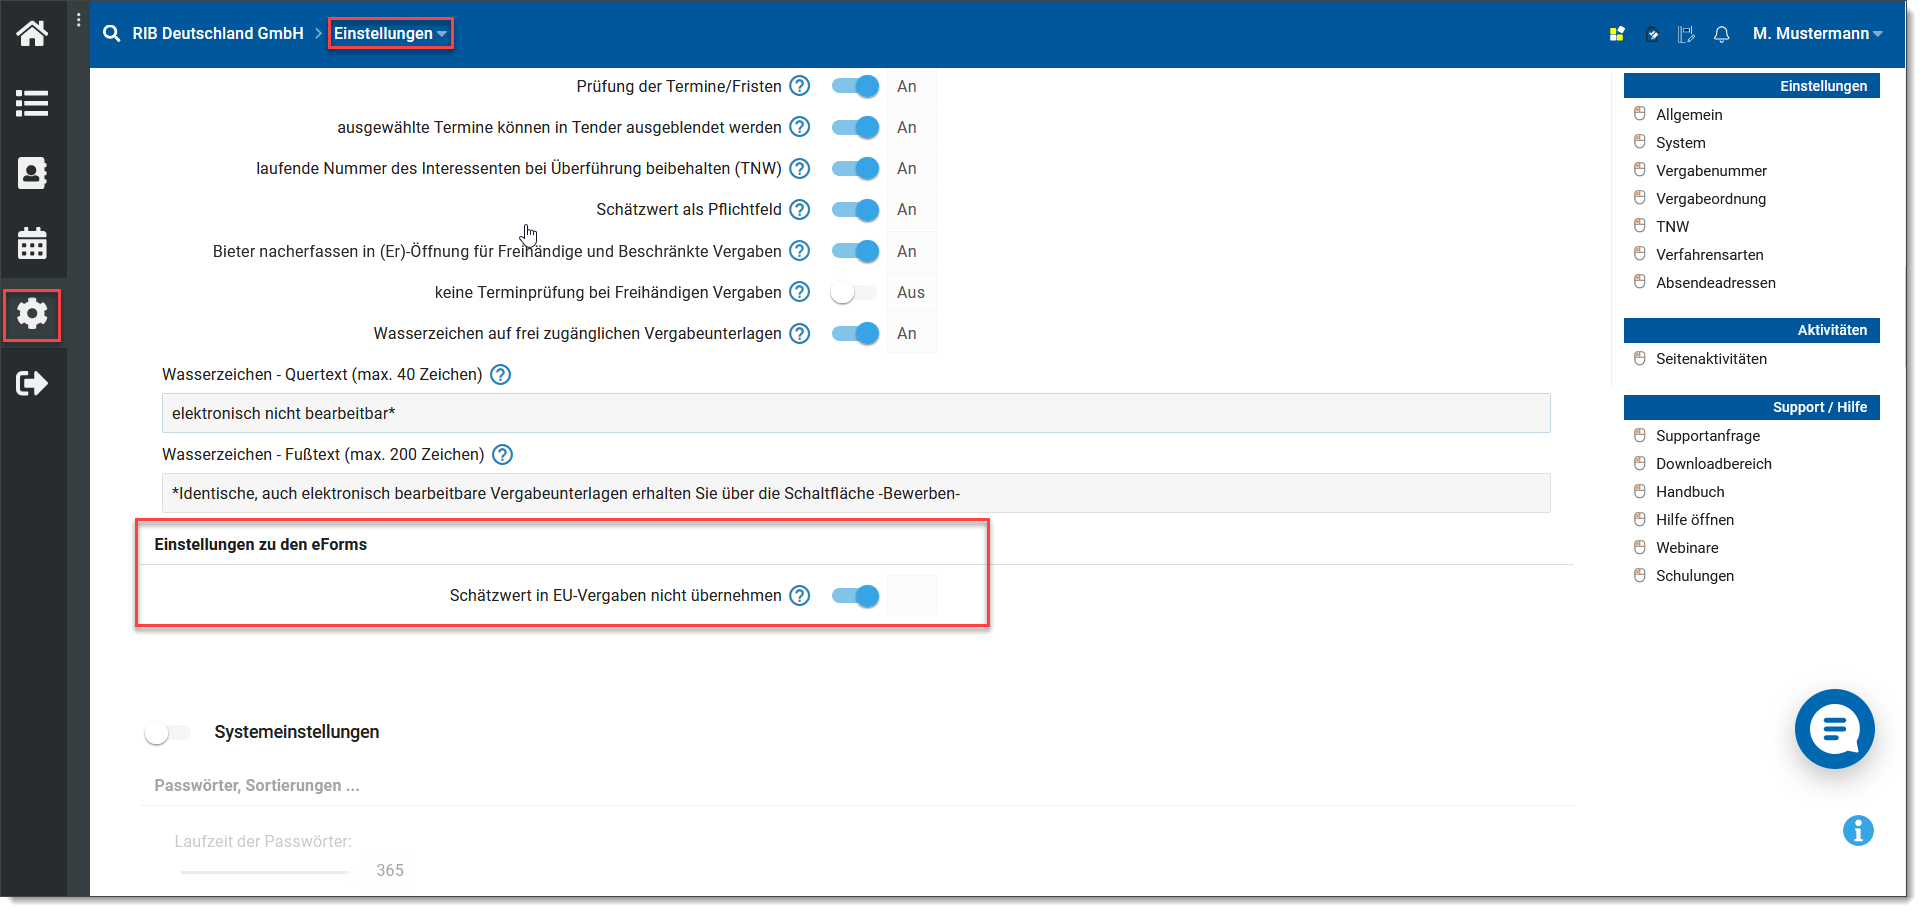Open notifications bell icon

[1721, 34]
